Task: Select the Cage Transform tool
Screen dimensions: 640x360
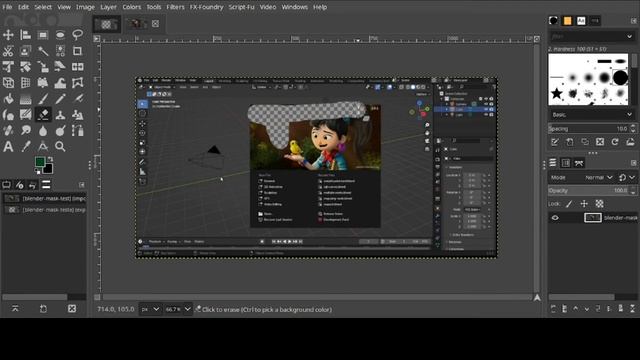Action: click(x=78, y=83)
